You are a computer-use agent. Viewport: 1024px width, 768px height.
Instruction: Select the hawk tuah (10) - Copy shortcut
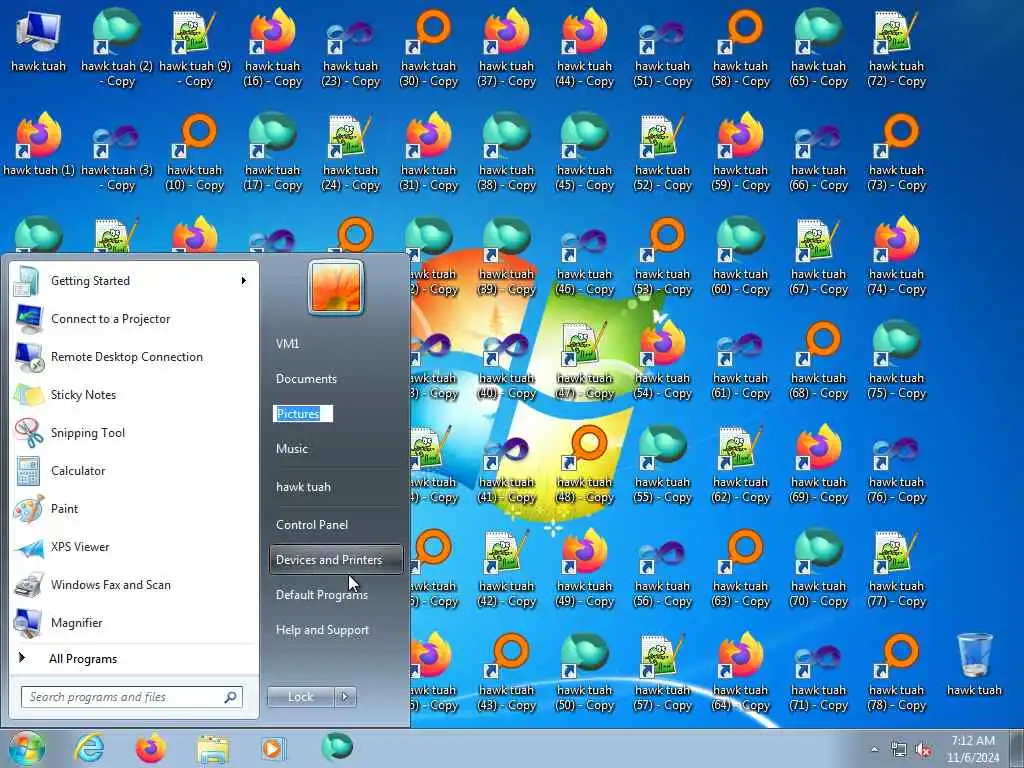[195, 152]
